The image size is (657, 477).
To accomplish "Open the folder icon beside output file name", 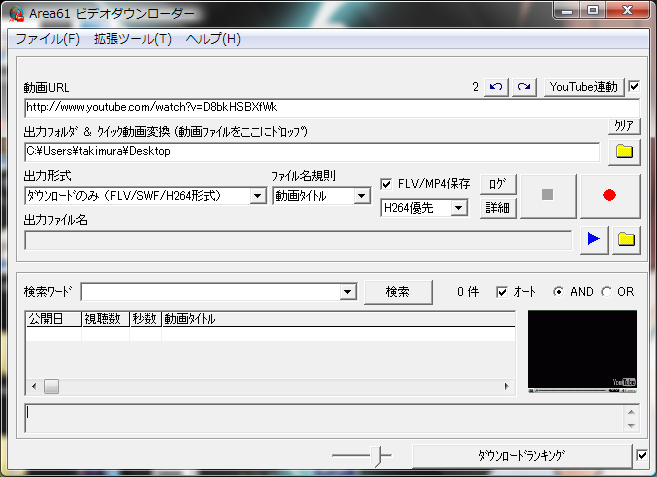I will click(x=626, y=239).
